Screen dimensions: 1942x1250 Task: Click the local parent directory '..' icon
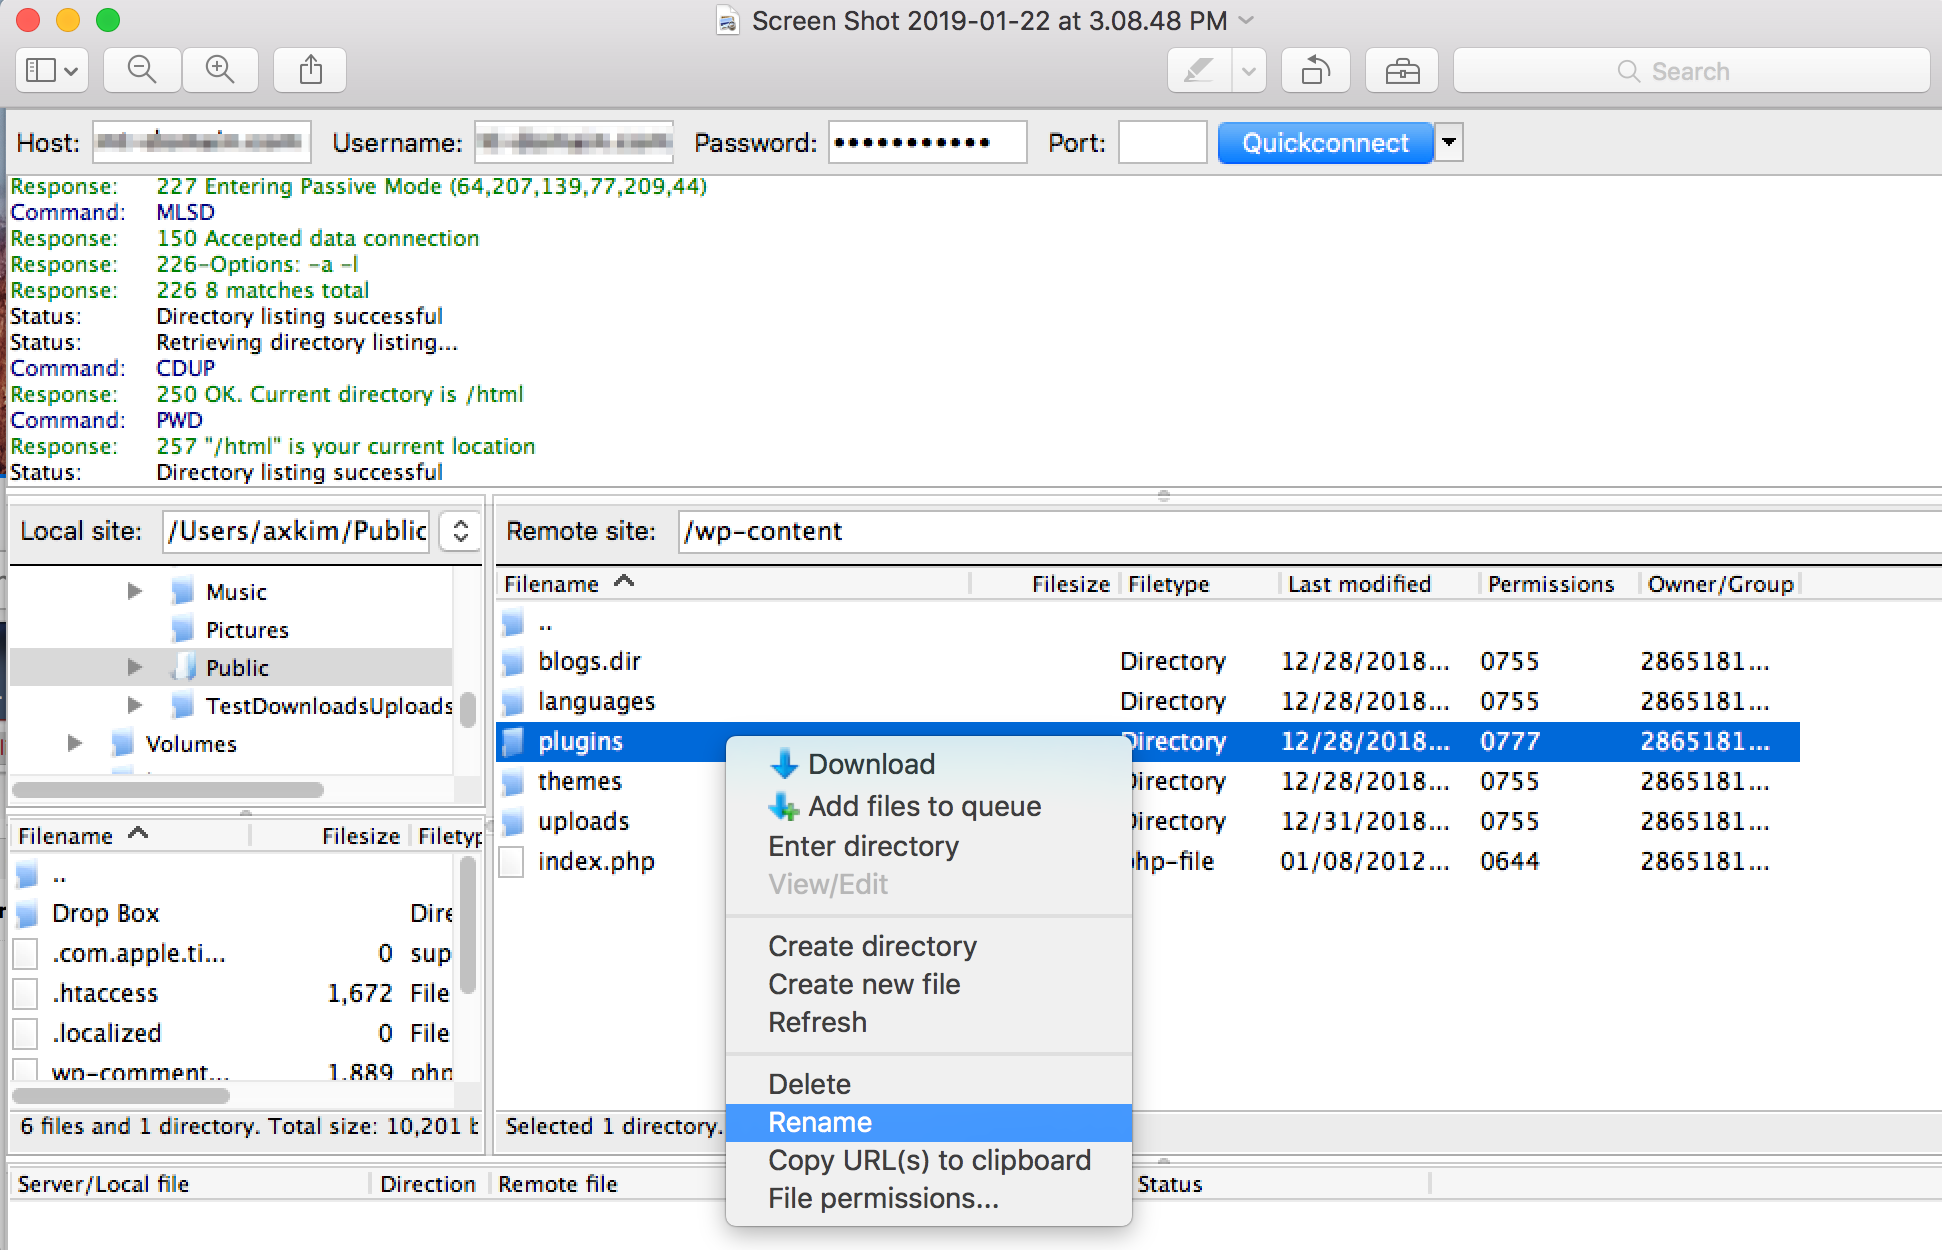(27, 876)
